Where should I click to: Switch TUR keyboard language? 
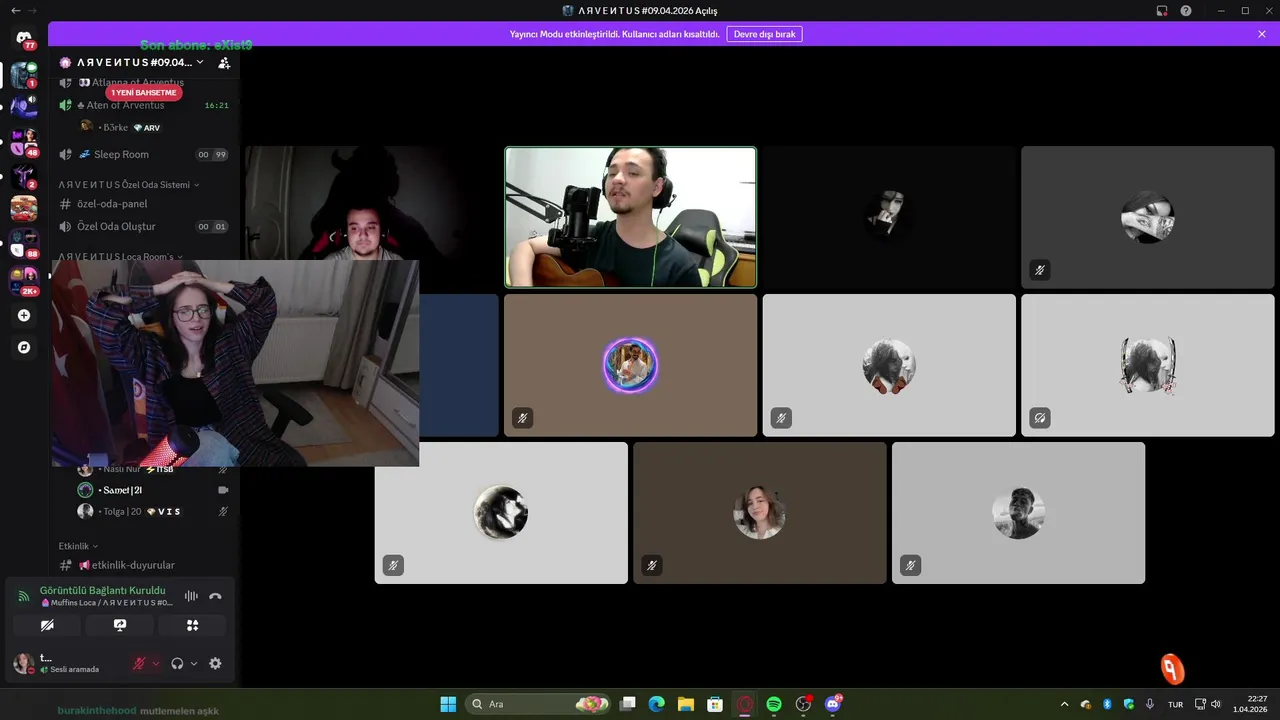point(1176,704)
